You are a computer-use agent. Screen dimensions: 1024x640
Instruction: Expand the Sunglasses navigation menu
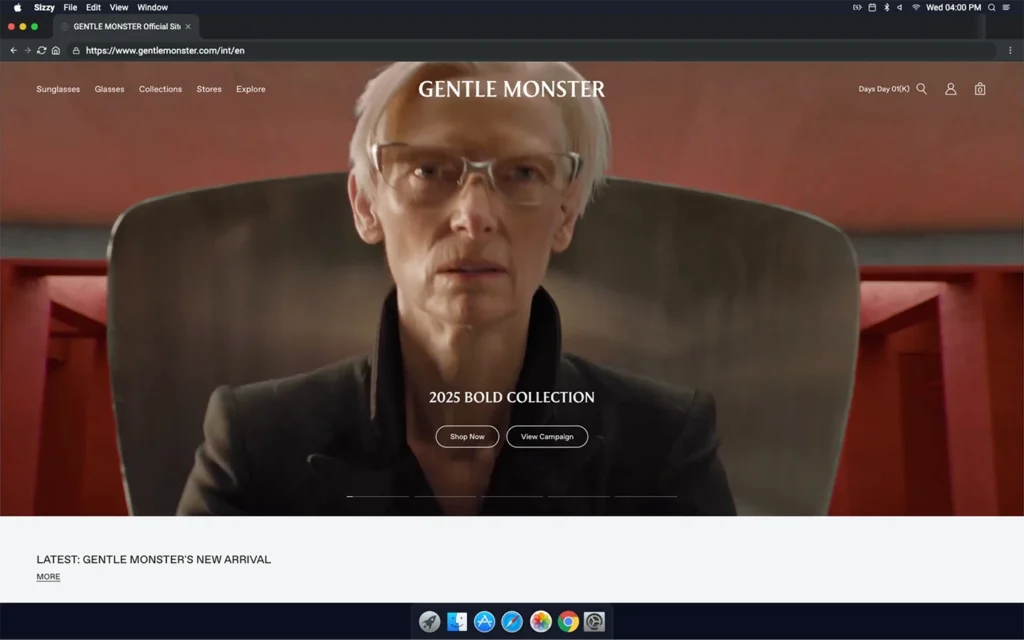click(58, 89)
